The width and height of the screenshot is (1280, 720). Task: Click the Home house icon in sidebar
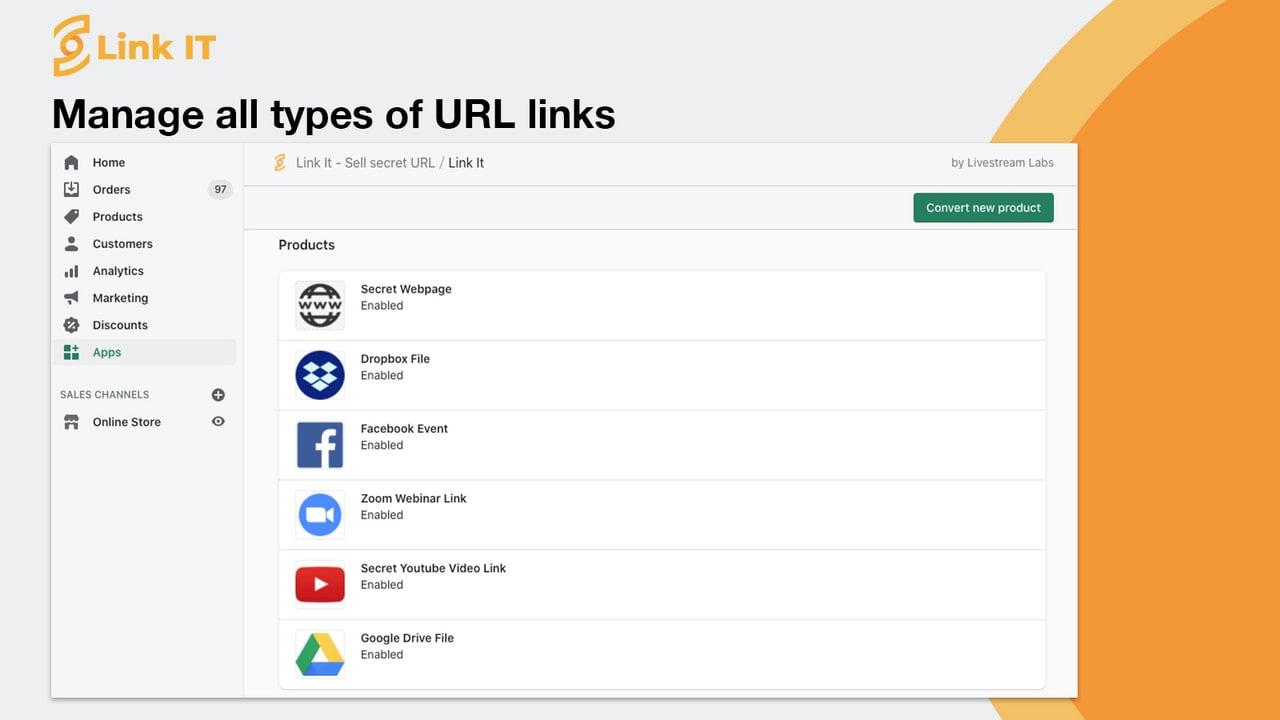pyautogui.click(x=71, y=162)
